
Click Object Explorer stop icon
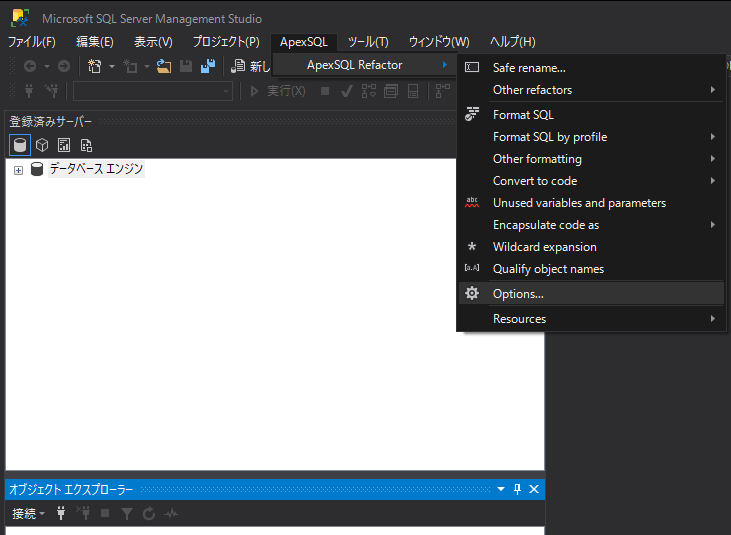coord(105,514)
